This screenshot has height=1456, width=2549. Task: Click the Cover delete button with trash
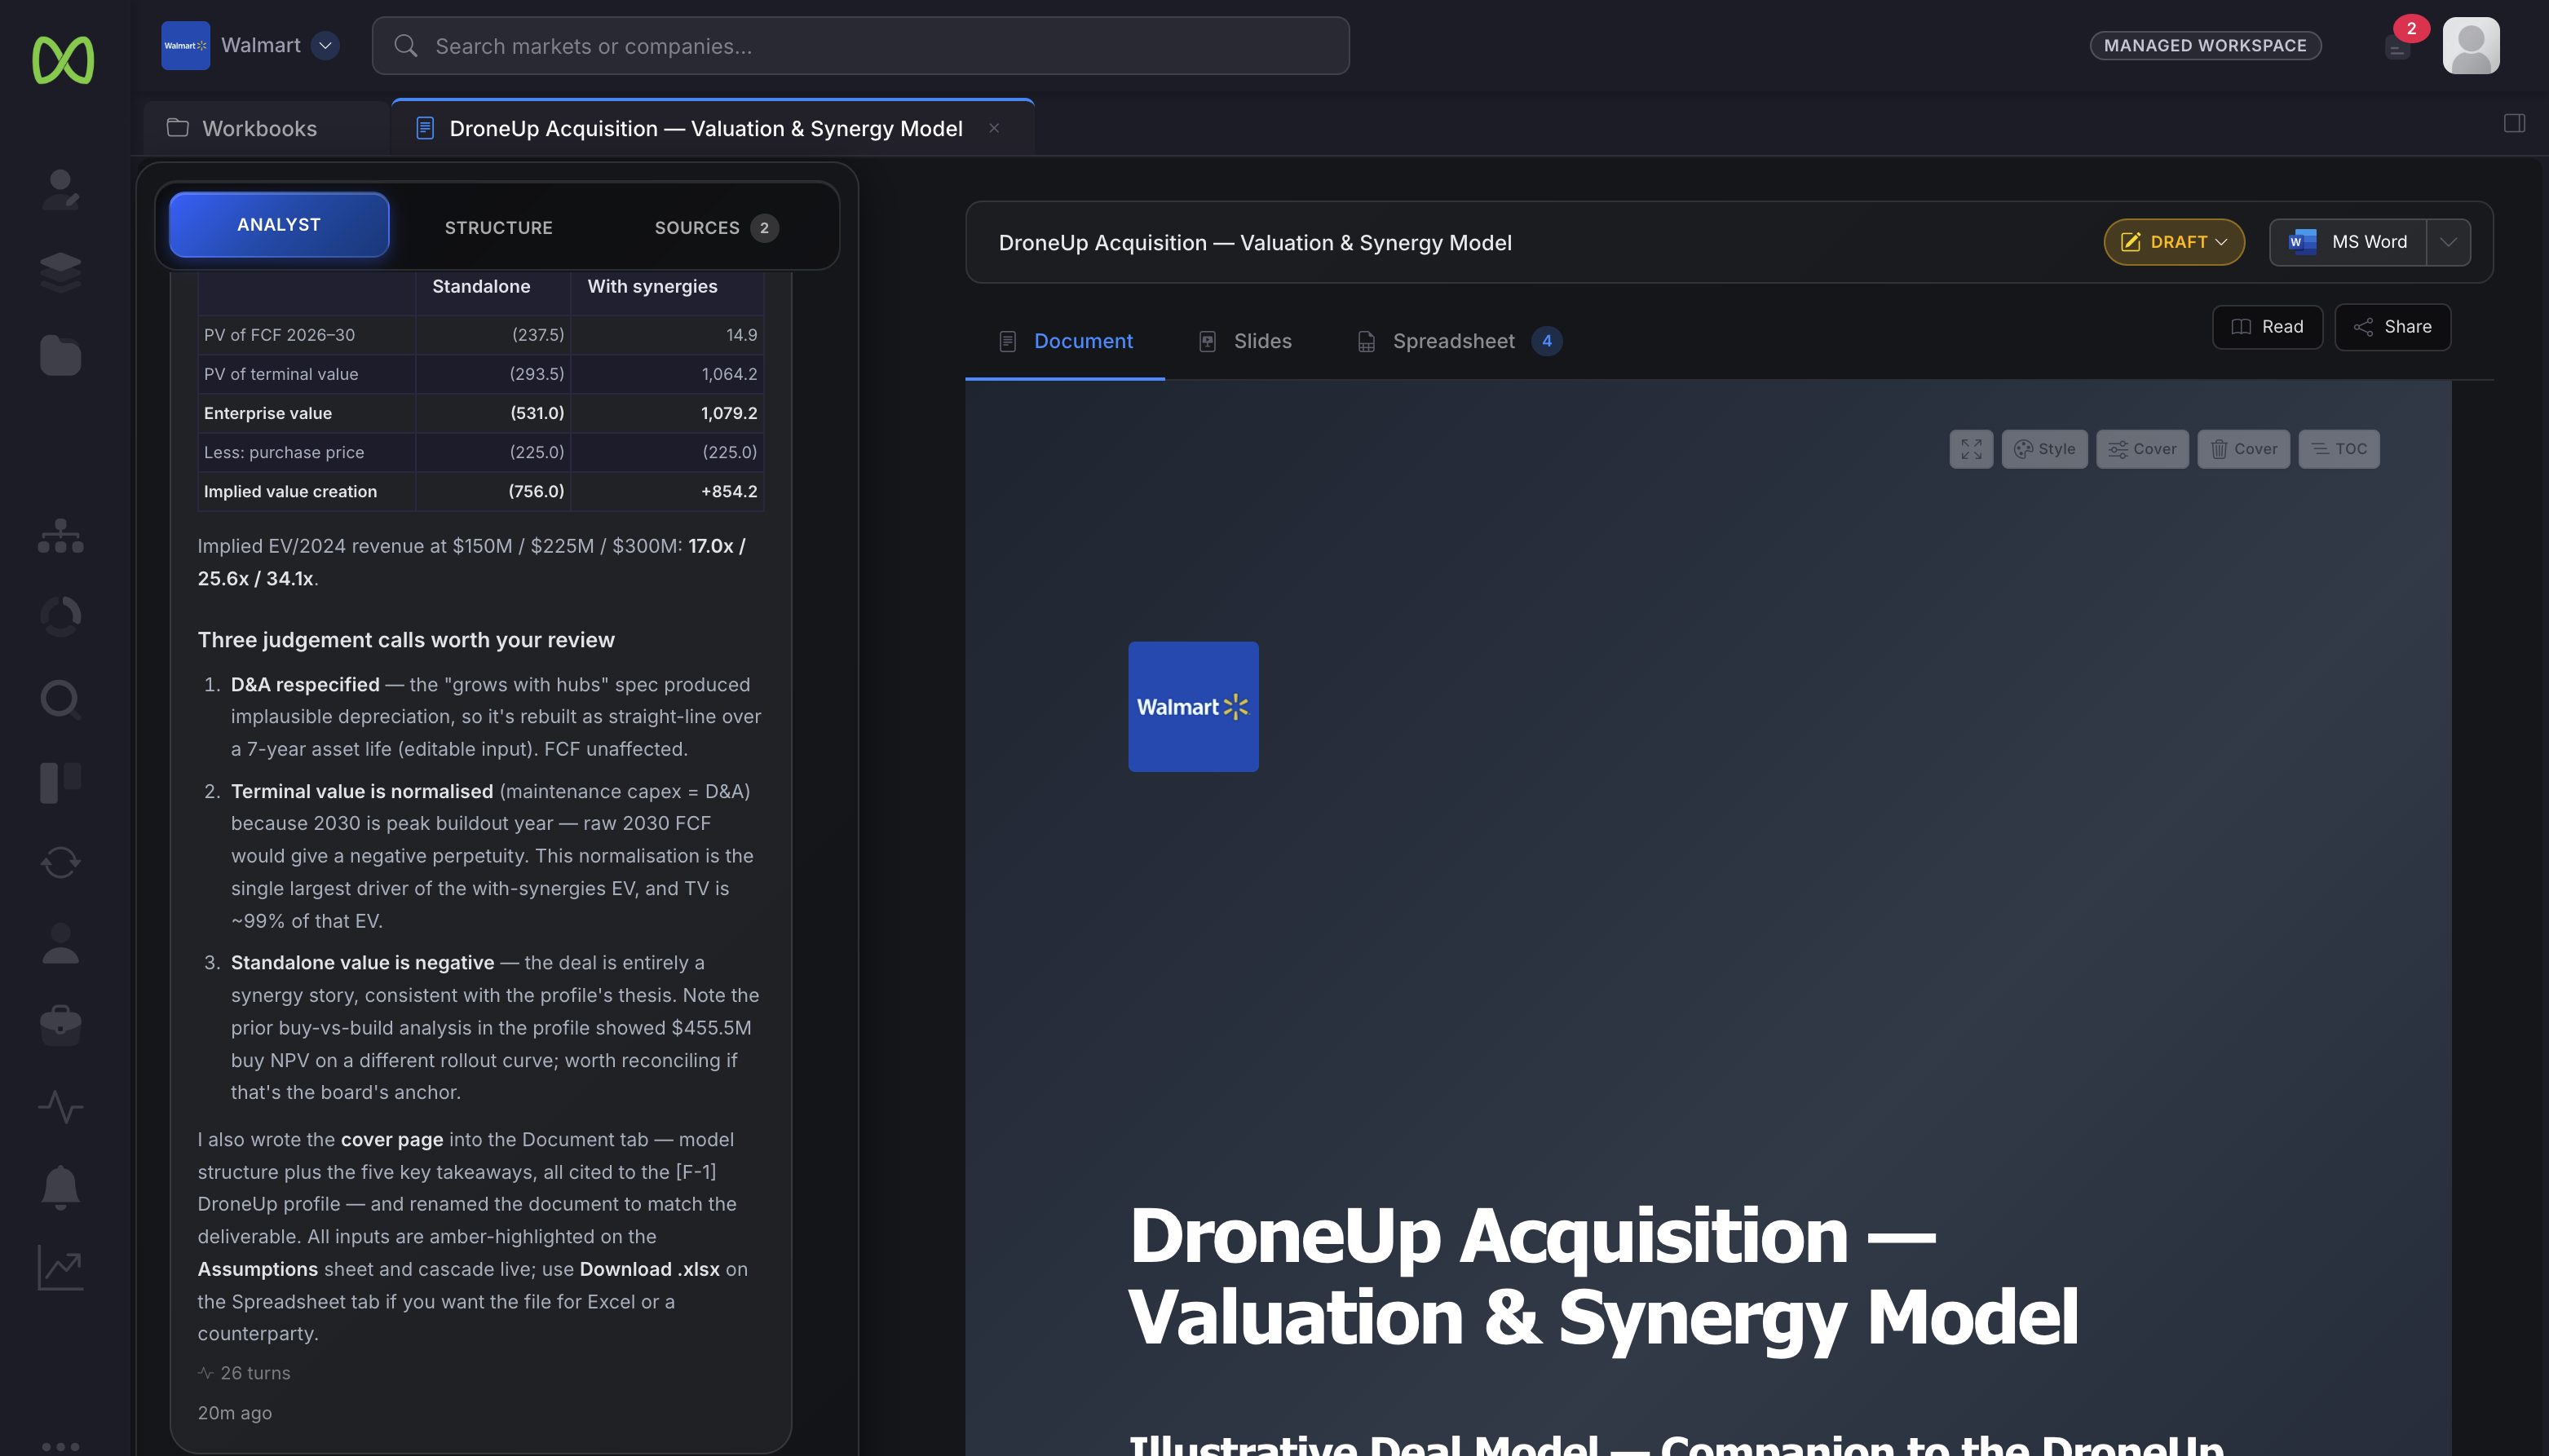pyautogui.click(x=2243, y=449)
